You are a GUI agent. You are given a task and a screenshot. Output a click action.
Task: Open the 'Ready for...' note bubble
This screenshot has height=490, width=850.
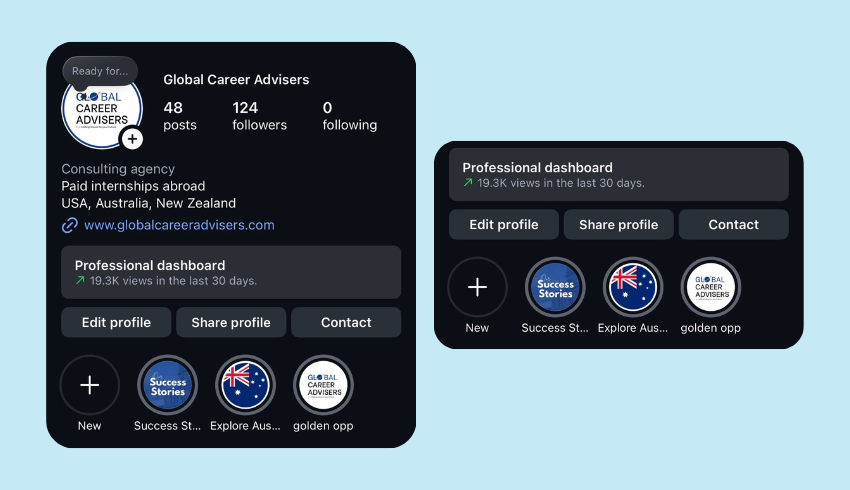click(100, 71)
